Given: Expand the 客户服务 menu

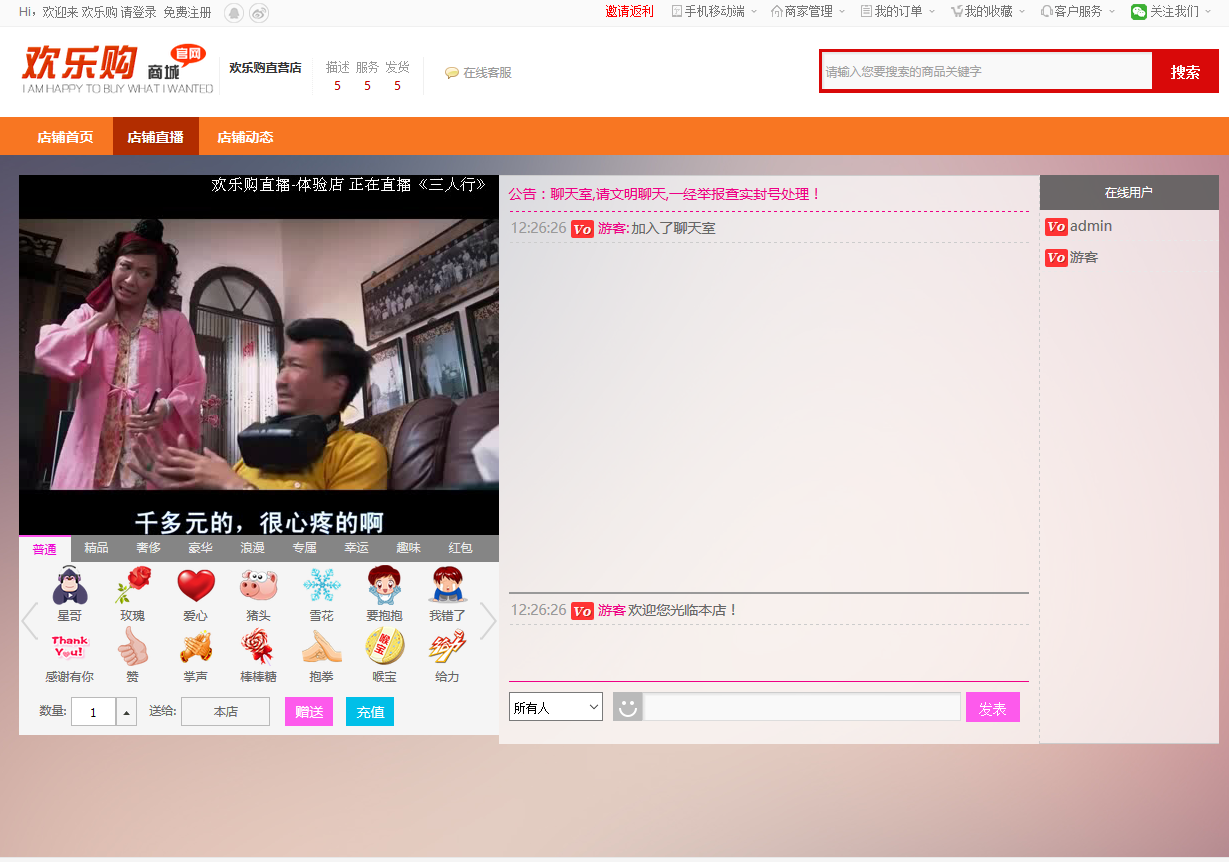Looking at the screenshot, I should pyautogui.click(x=1078, y=12).
